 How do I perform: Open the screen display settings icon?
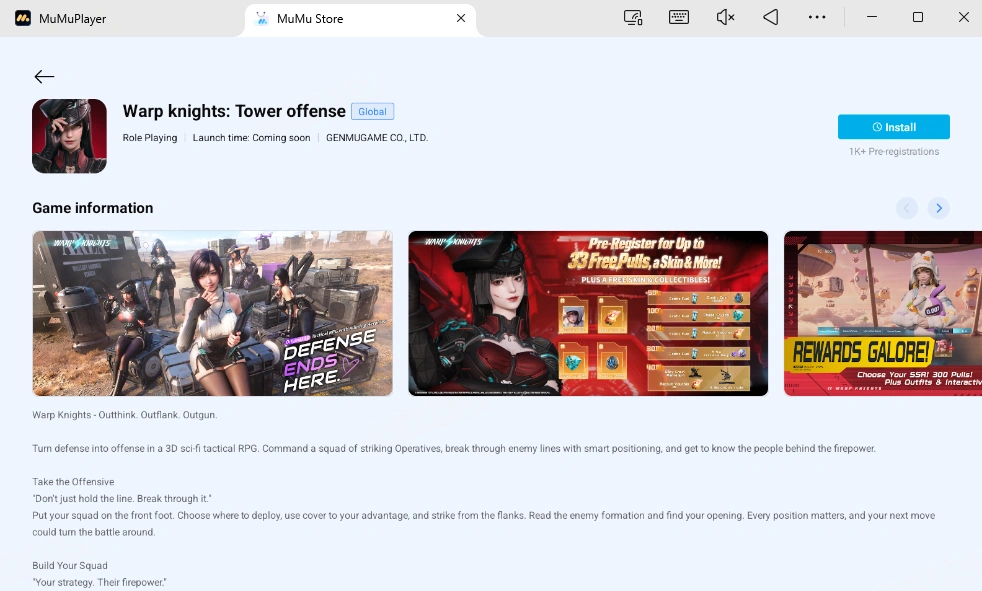click(x=633, y=18)
